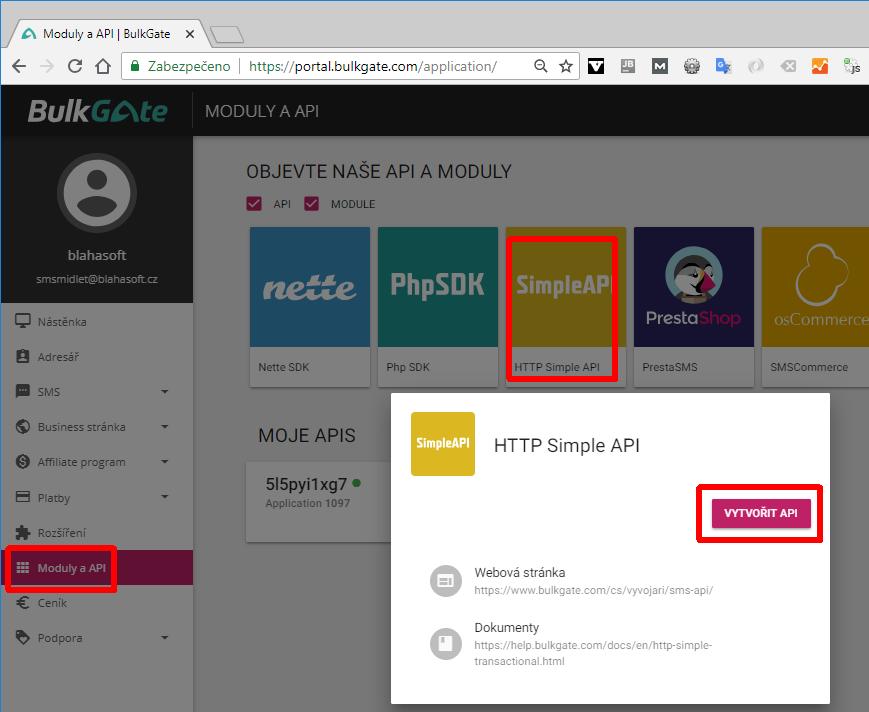This screenshot has height=712, width=869.
Task: Open the HTTP Simple API card
Action: pyautogui.click(x=566, y=306)
